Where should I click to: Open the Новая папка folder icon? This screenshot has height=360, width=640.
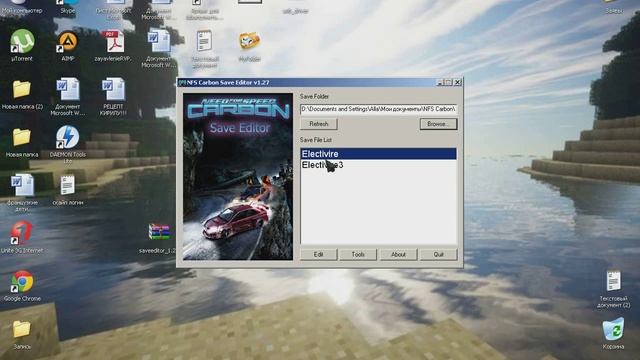[22, 138]
